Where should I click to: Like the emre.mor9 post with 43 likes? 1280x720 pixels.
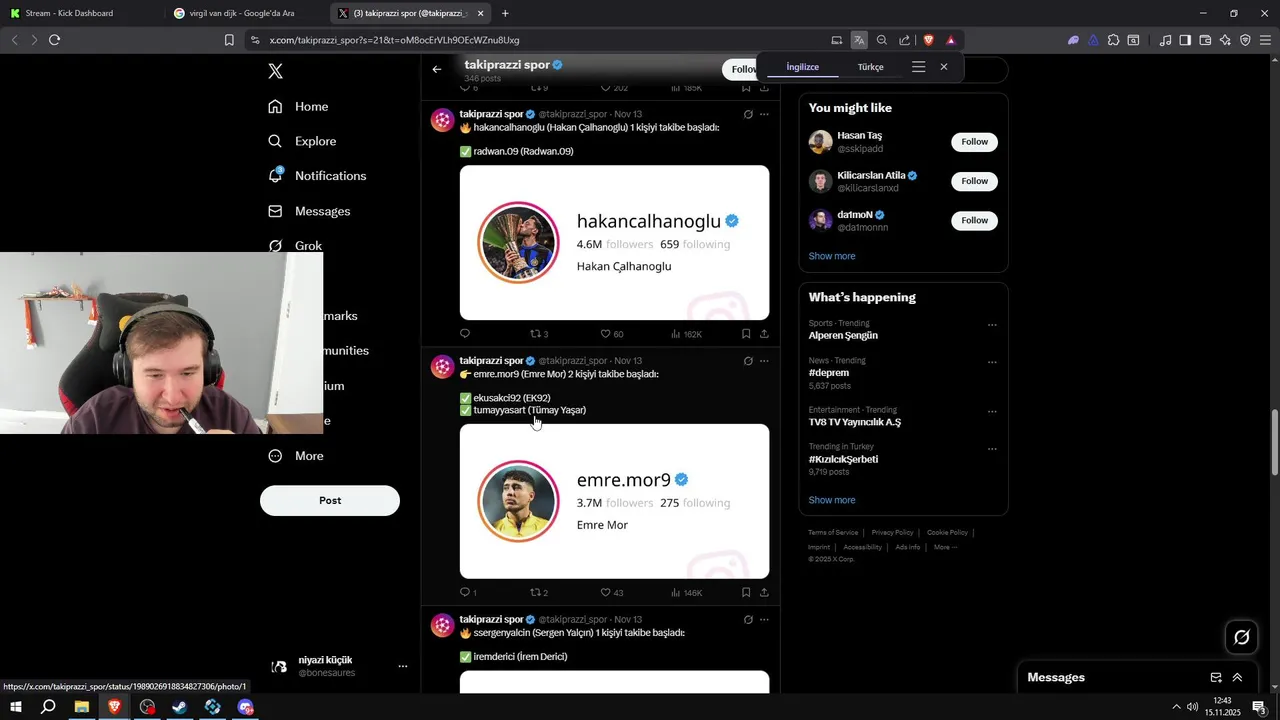click(612, 593)
